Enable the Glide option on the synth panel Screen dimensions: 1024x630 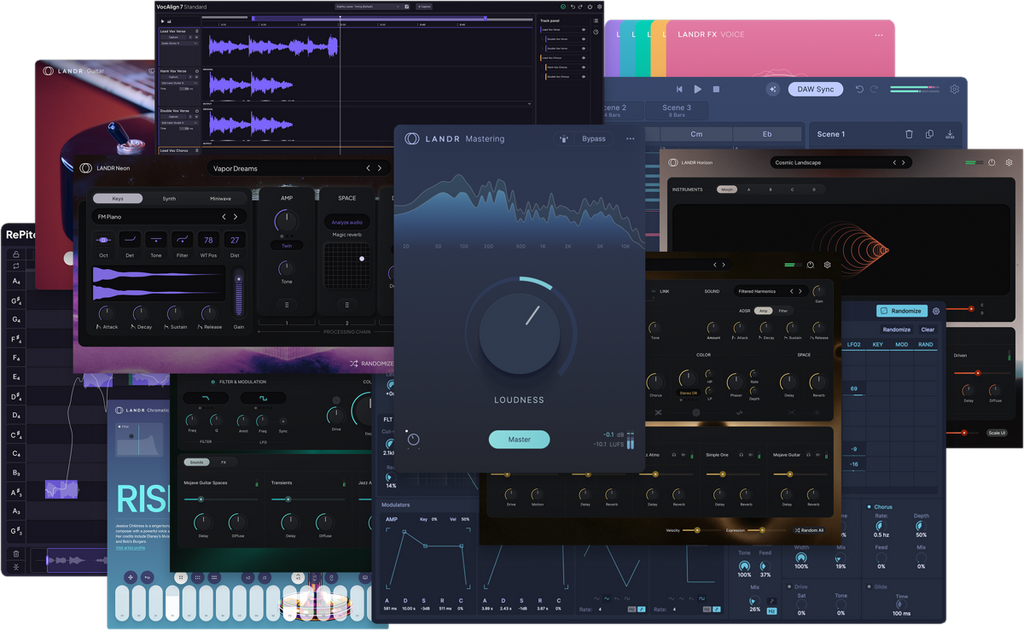coord(869,587)
